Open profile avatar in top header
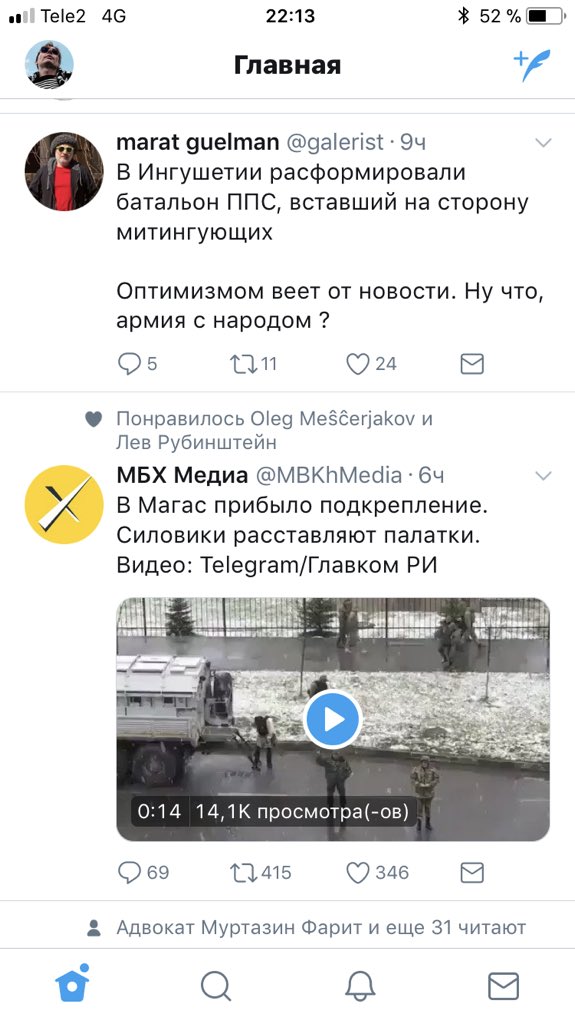575x1024 pixels. pos(50,65)
